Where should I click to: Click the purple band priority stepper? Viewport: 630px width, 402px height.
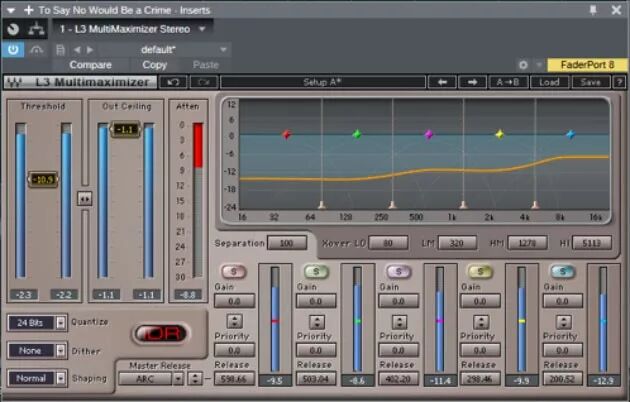point(399,322)
